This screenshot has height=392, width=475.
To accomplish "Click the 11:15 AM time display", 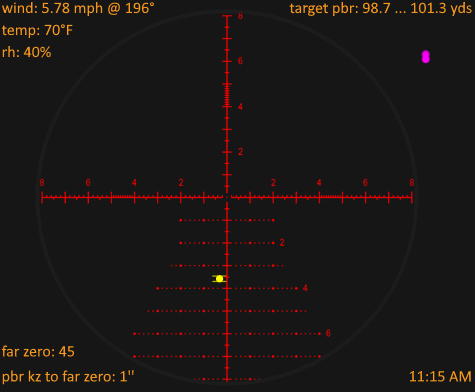I will [x=440, y=377].
